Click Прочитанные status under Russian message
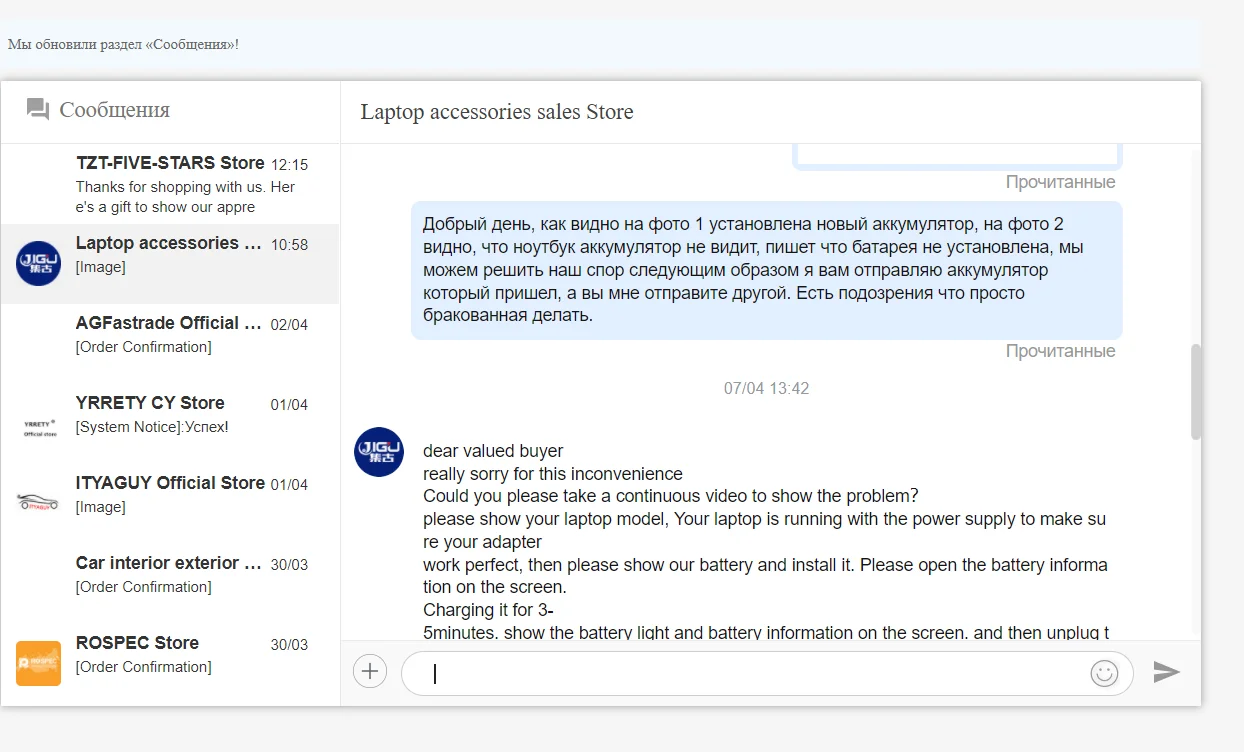This screenshot has height=752, width=1244. tap(1060, 351)
